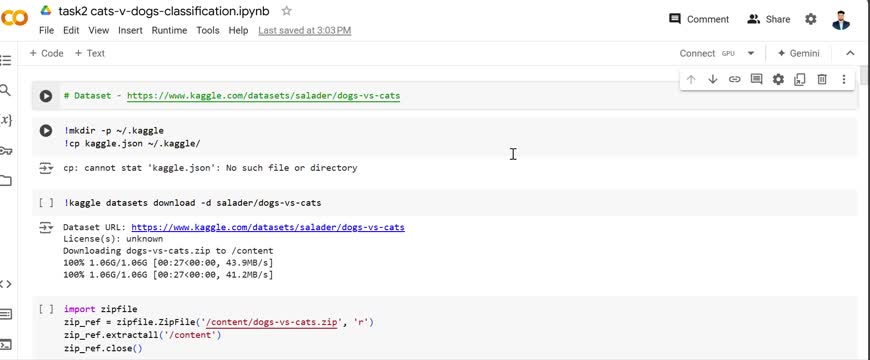Run the mkdir kaggle cell
Screen dimensions: 870x360
[45, 131]
